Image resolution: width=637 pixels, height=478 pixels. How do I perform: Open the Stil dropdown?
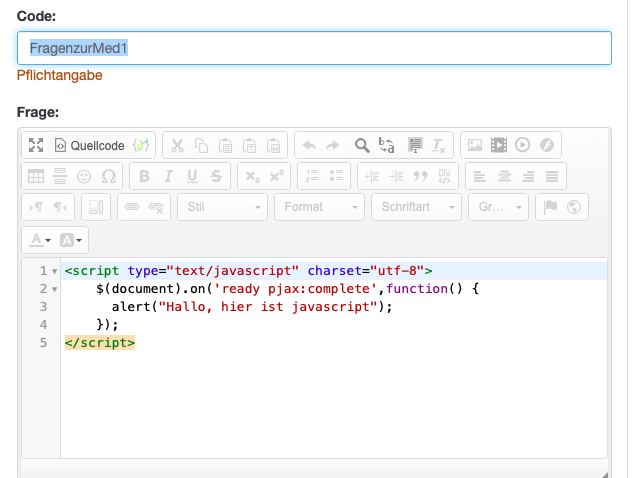click(x=222, y=207)
